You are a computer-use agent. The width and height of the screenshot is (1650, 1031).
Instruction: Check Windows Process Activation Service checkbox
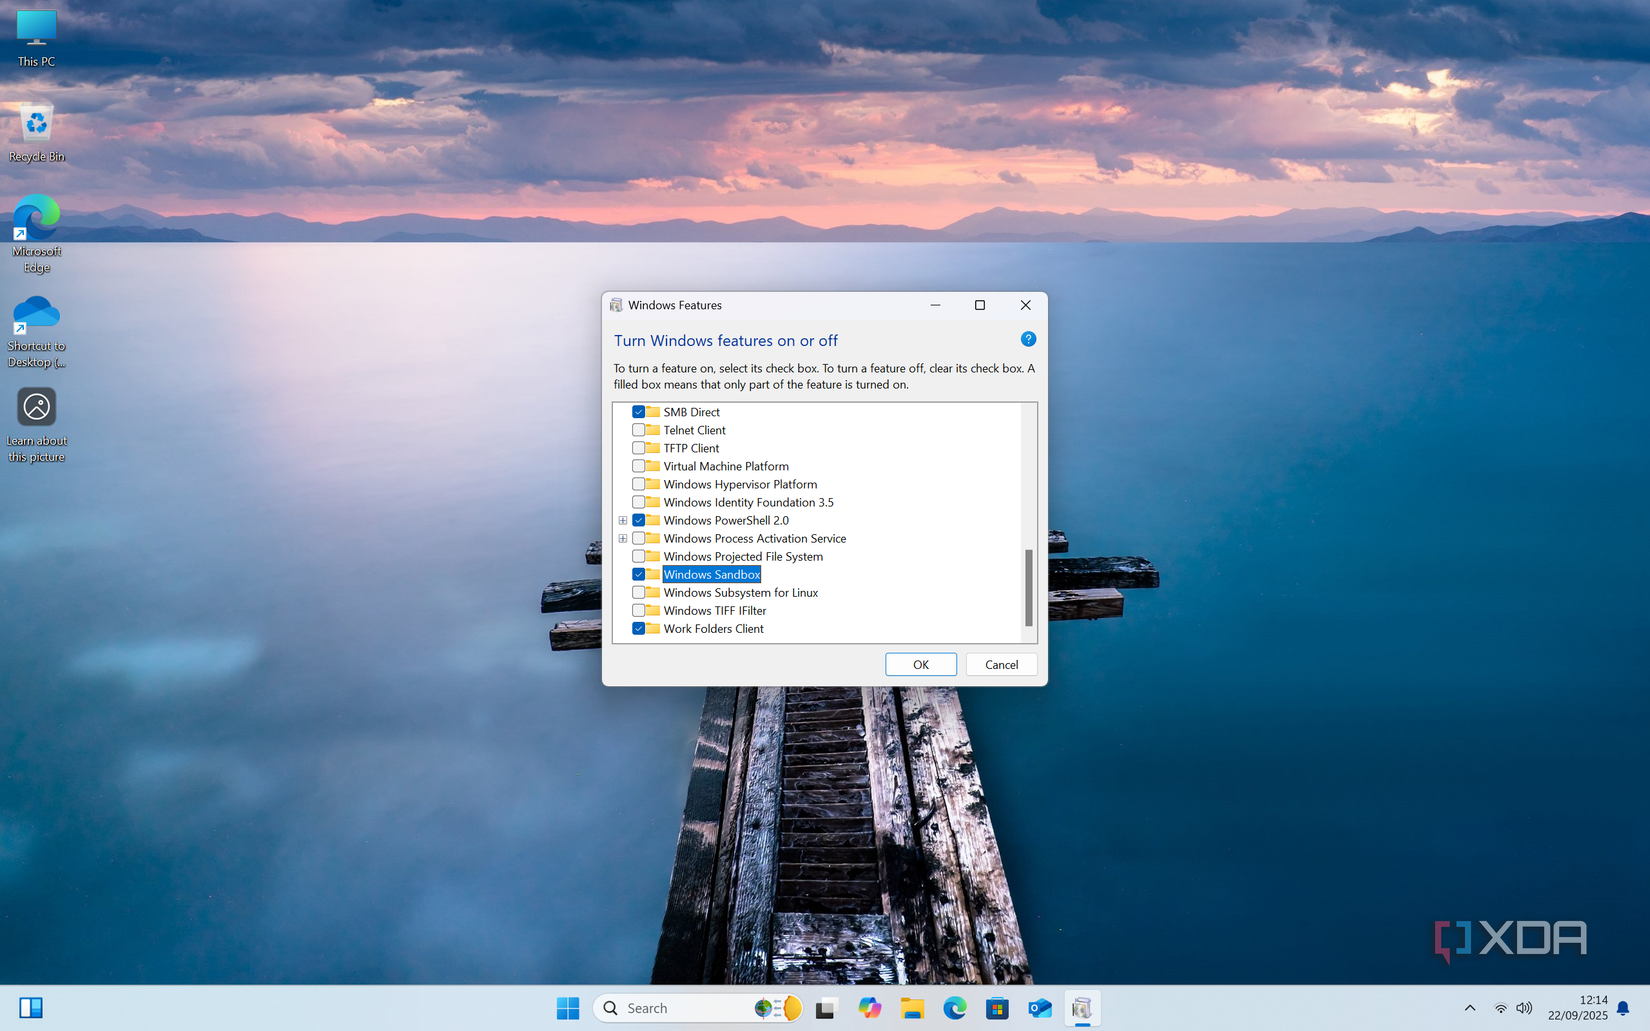[x=638, y=538]
